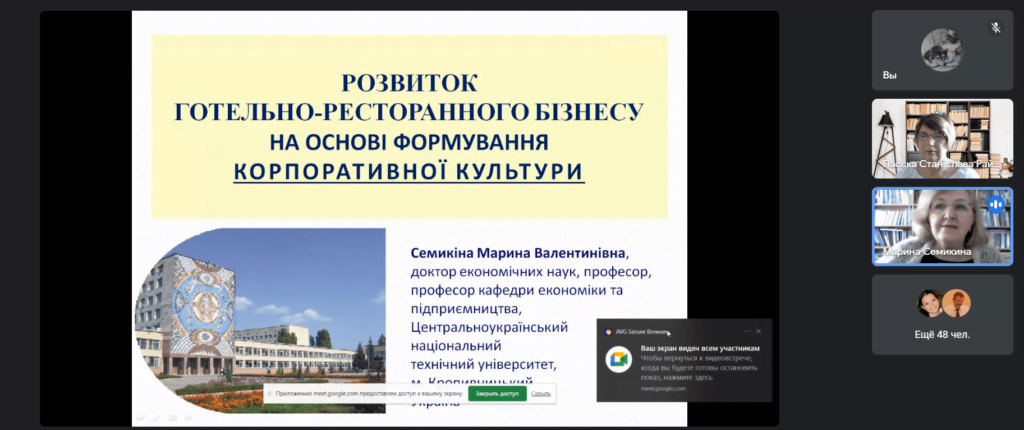Click the Google Meet logo in the notification

pos(618,359)
